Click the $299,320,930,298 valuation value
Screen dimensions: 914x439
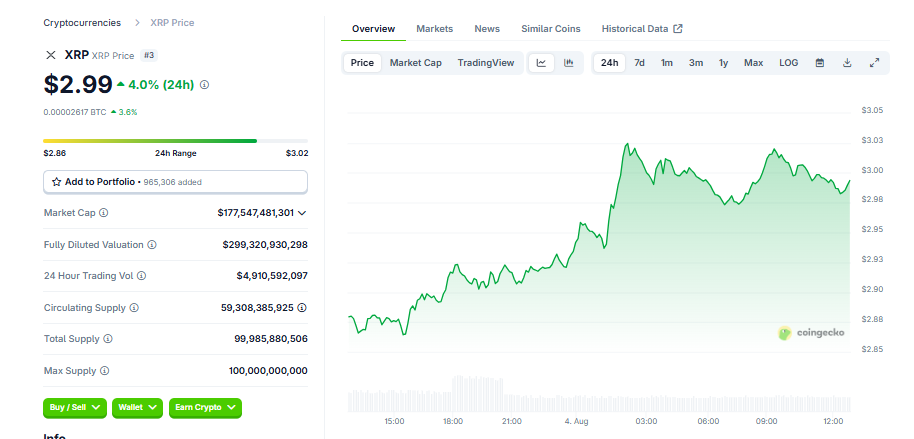[265, 245]
